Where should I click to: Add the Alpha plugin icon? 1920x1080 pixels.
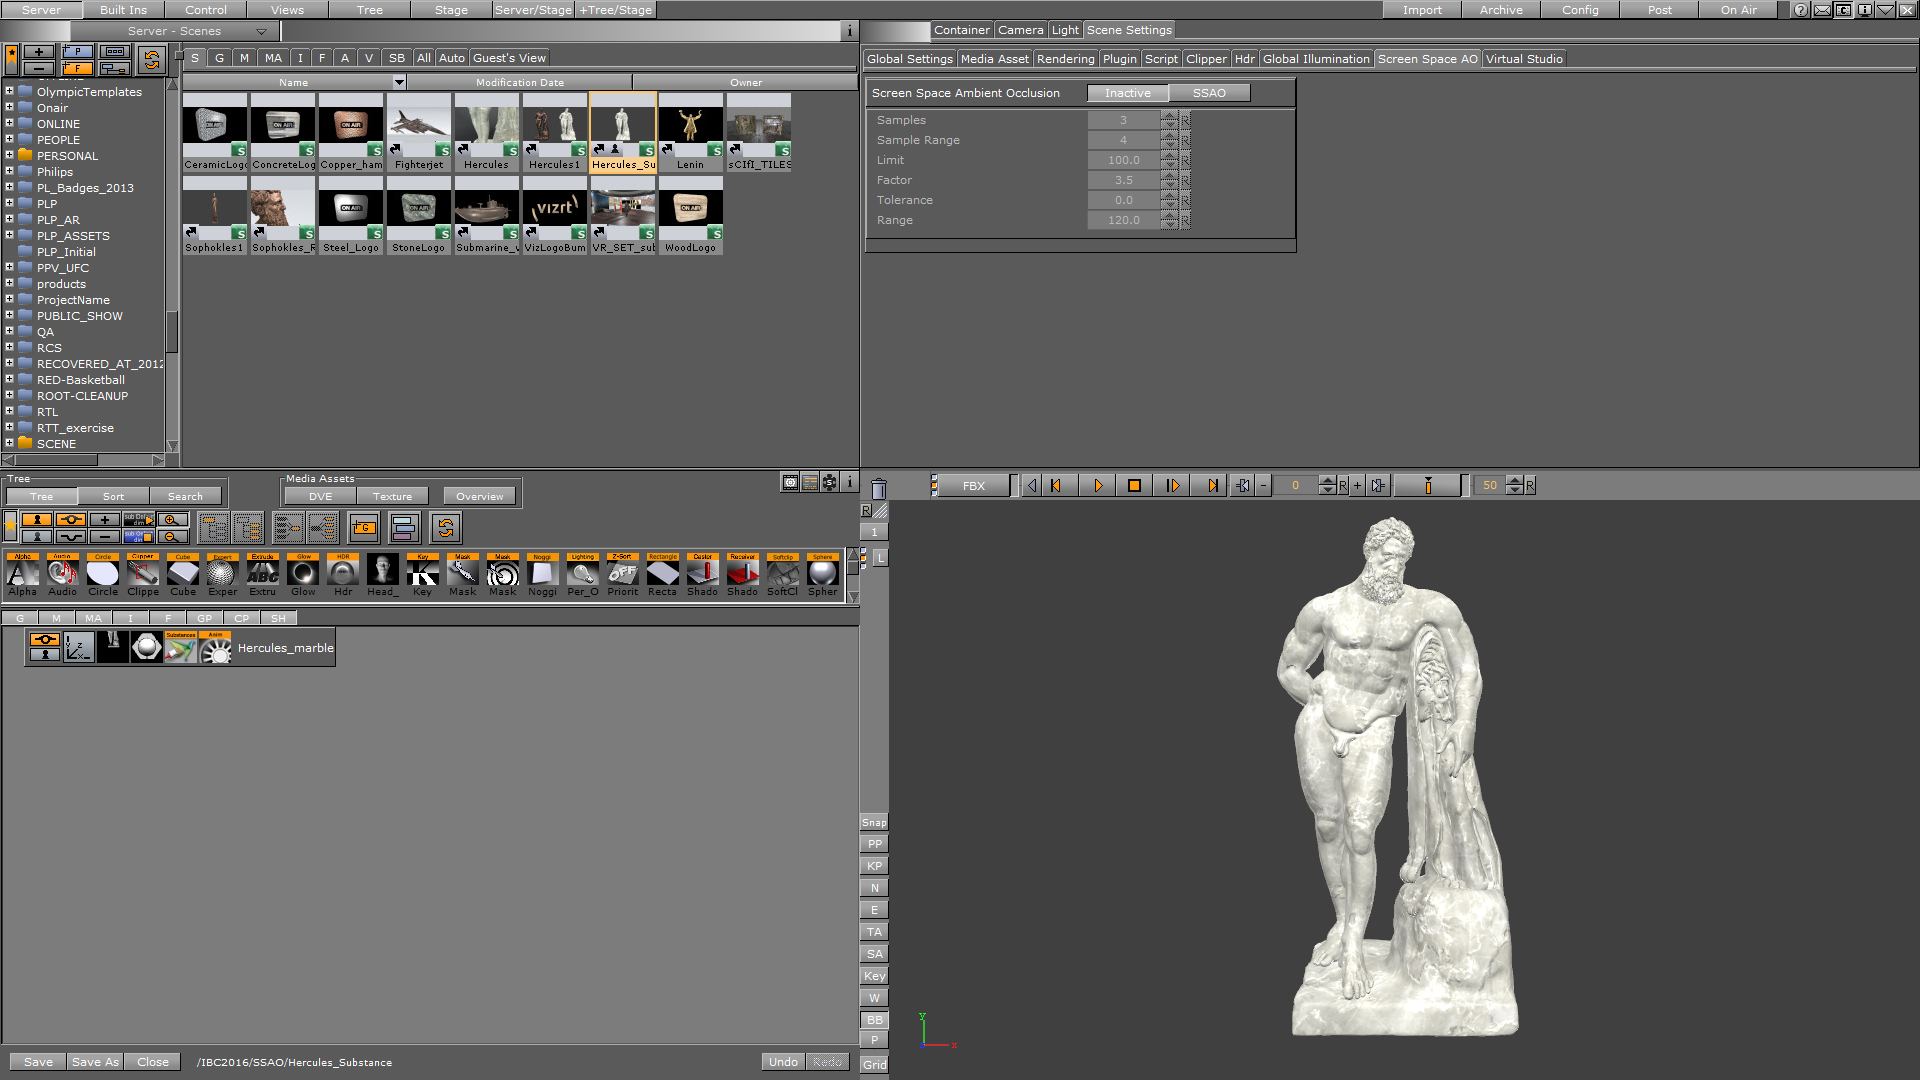(x=22, y=574)
